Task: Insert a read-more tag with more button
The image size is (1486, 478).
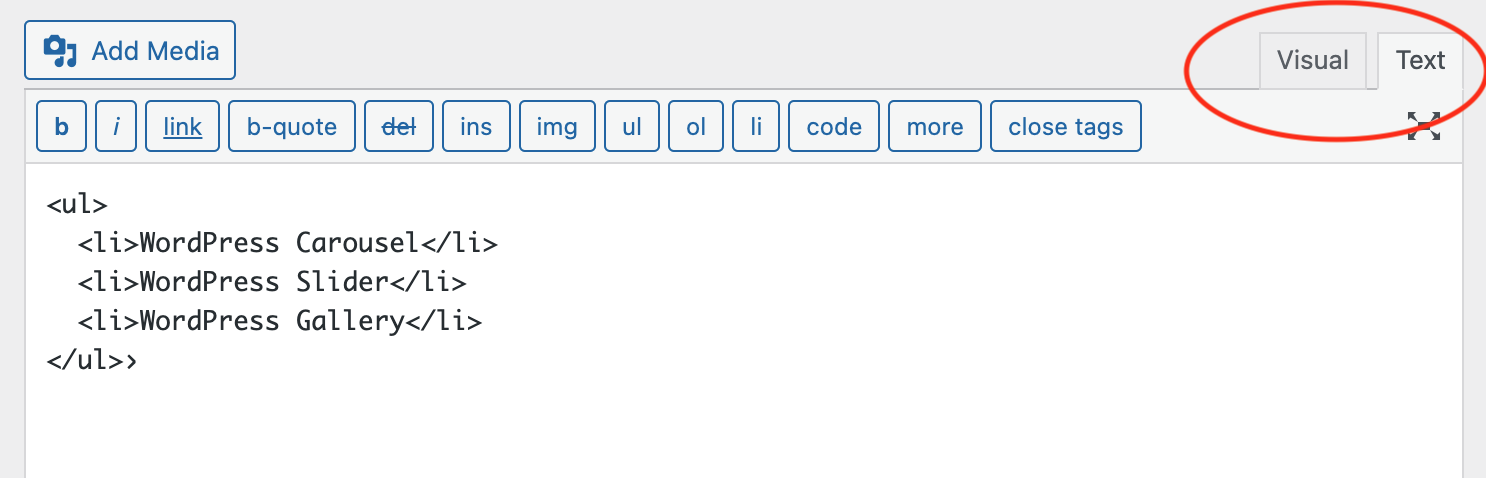Action: coord(935,127)
